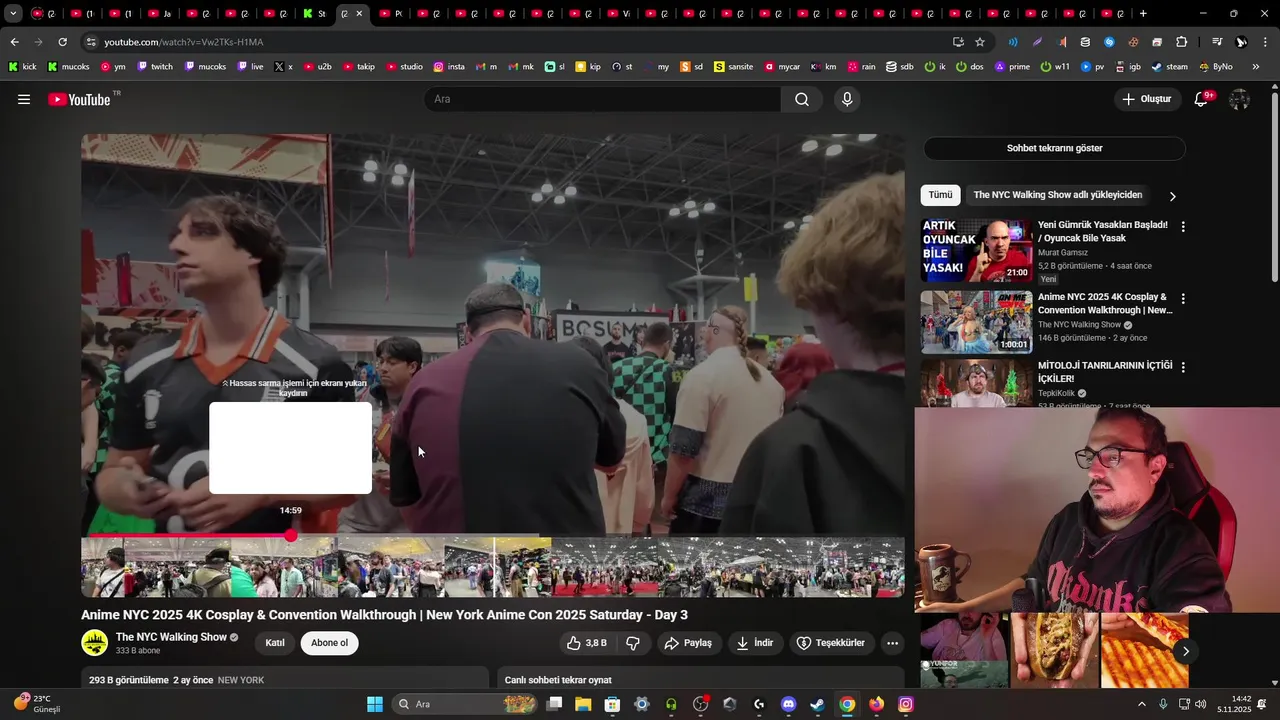Viewport: 1280px width, 720px height.
Task: Go back in Chrome navigation
Action: tap(14, 42)
